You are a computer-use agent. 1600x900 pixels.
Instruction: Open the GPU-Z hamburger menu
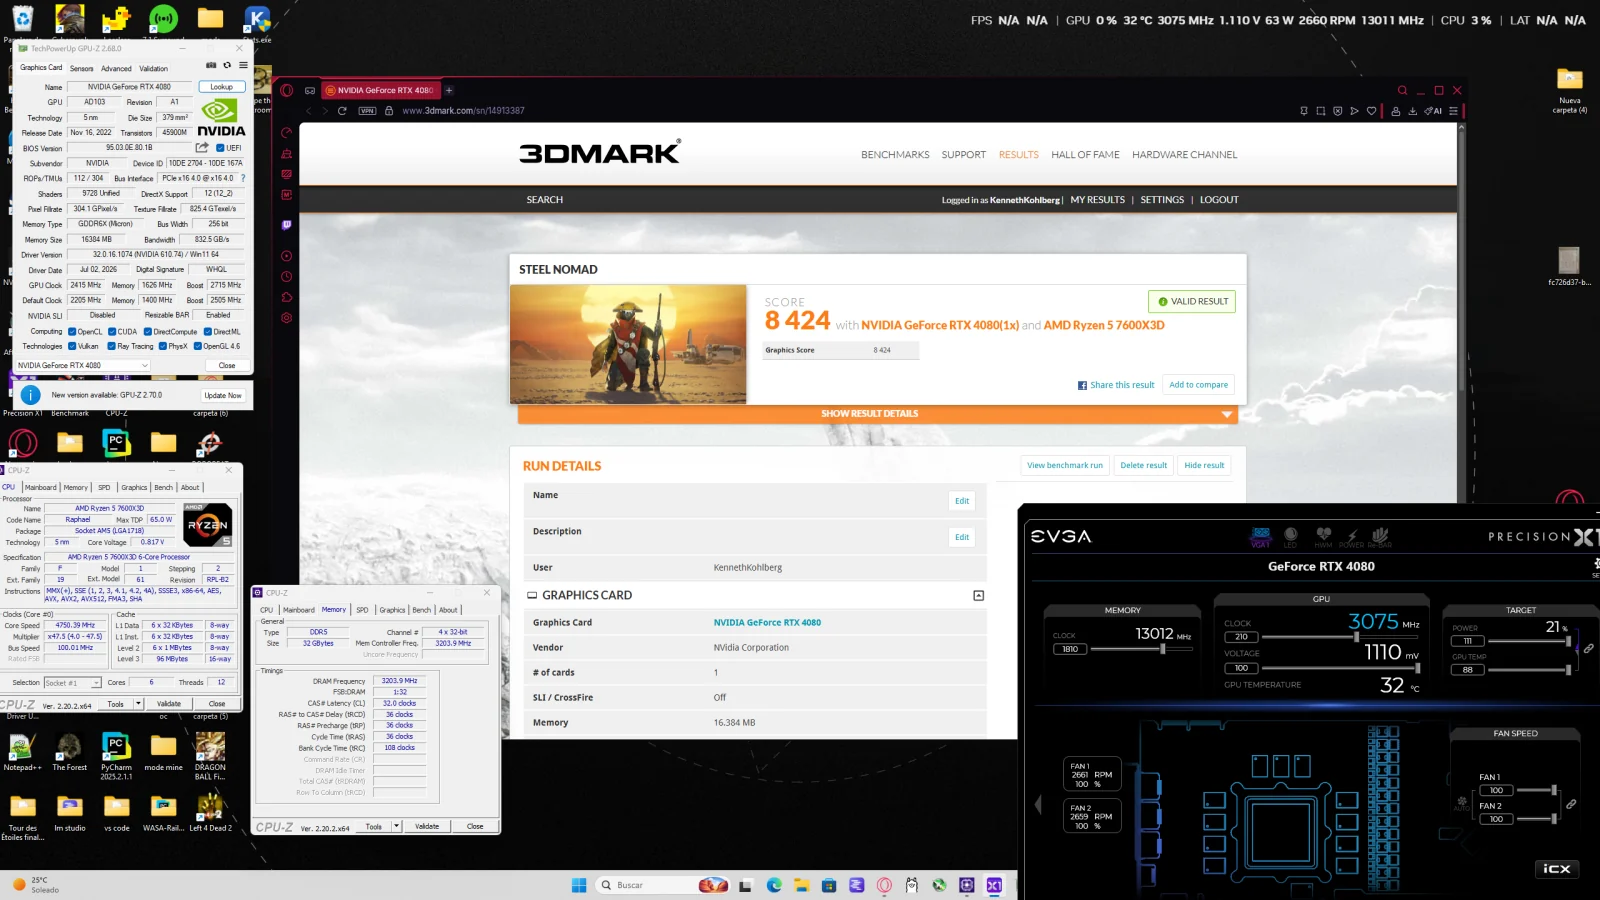point(243,65)
